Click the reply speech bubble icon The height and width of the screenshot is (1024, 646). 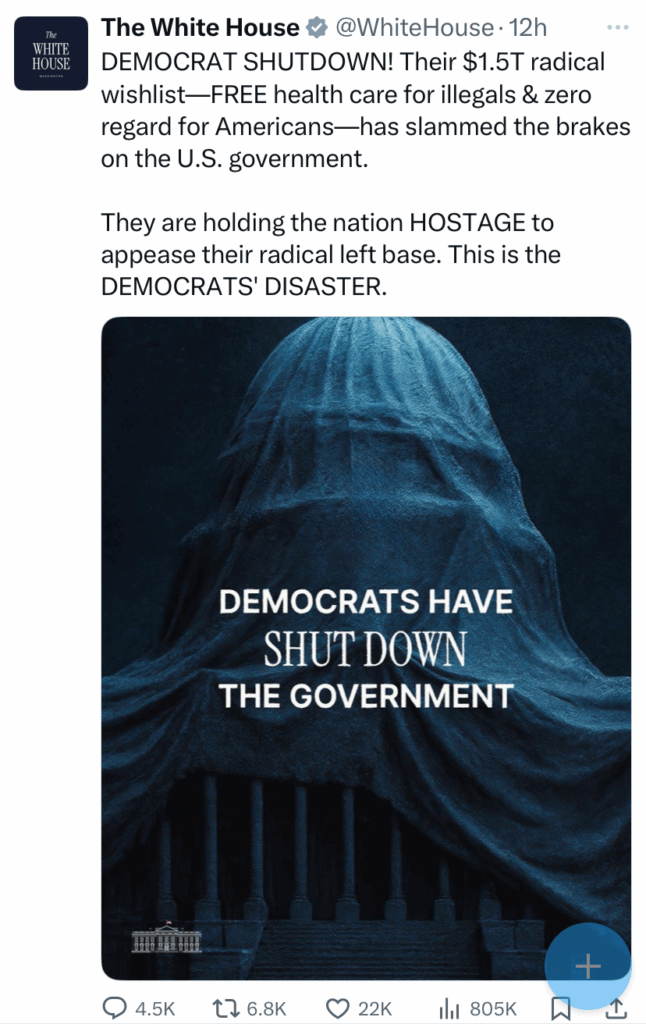[115, 1008]
